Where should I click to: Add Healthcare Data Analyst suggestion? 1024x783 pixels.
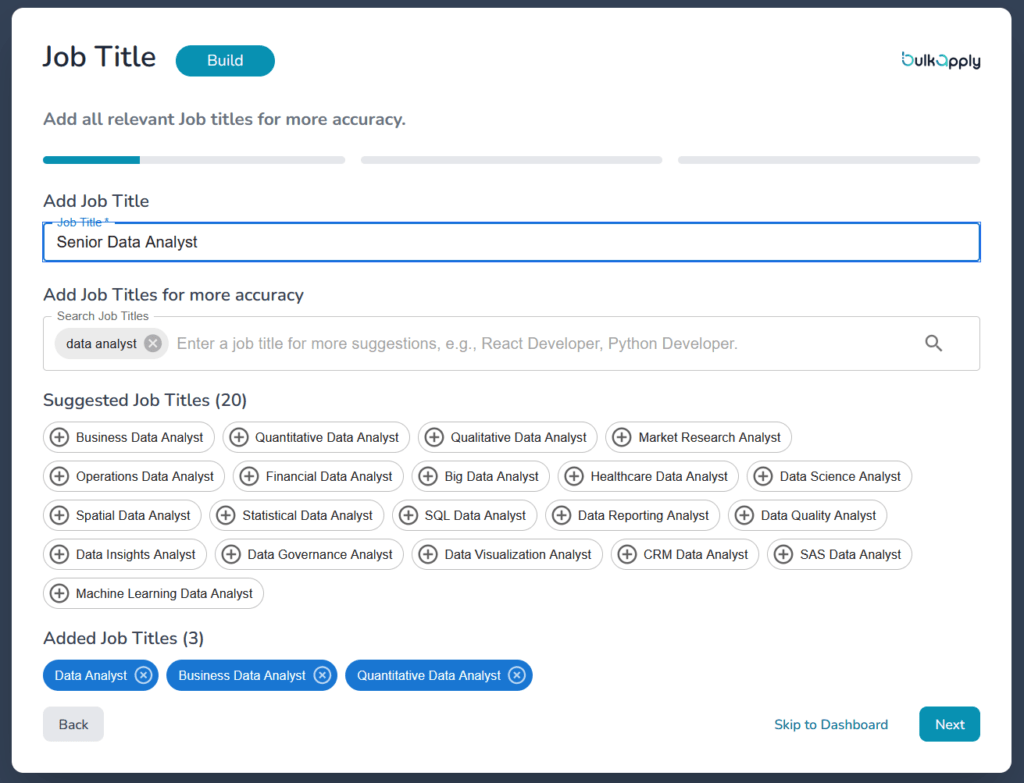click(x=648, y=476)
